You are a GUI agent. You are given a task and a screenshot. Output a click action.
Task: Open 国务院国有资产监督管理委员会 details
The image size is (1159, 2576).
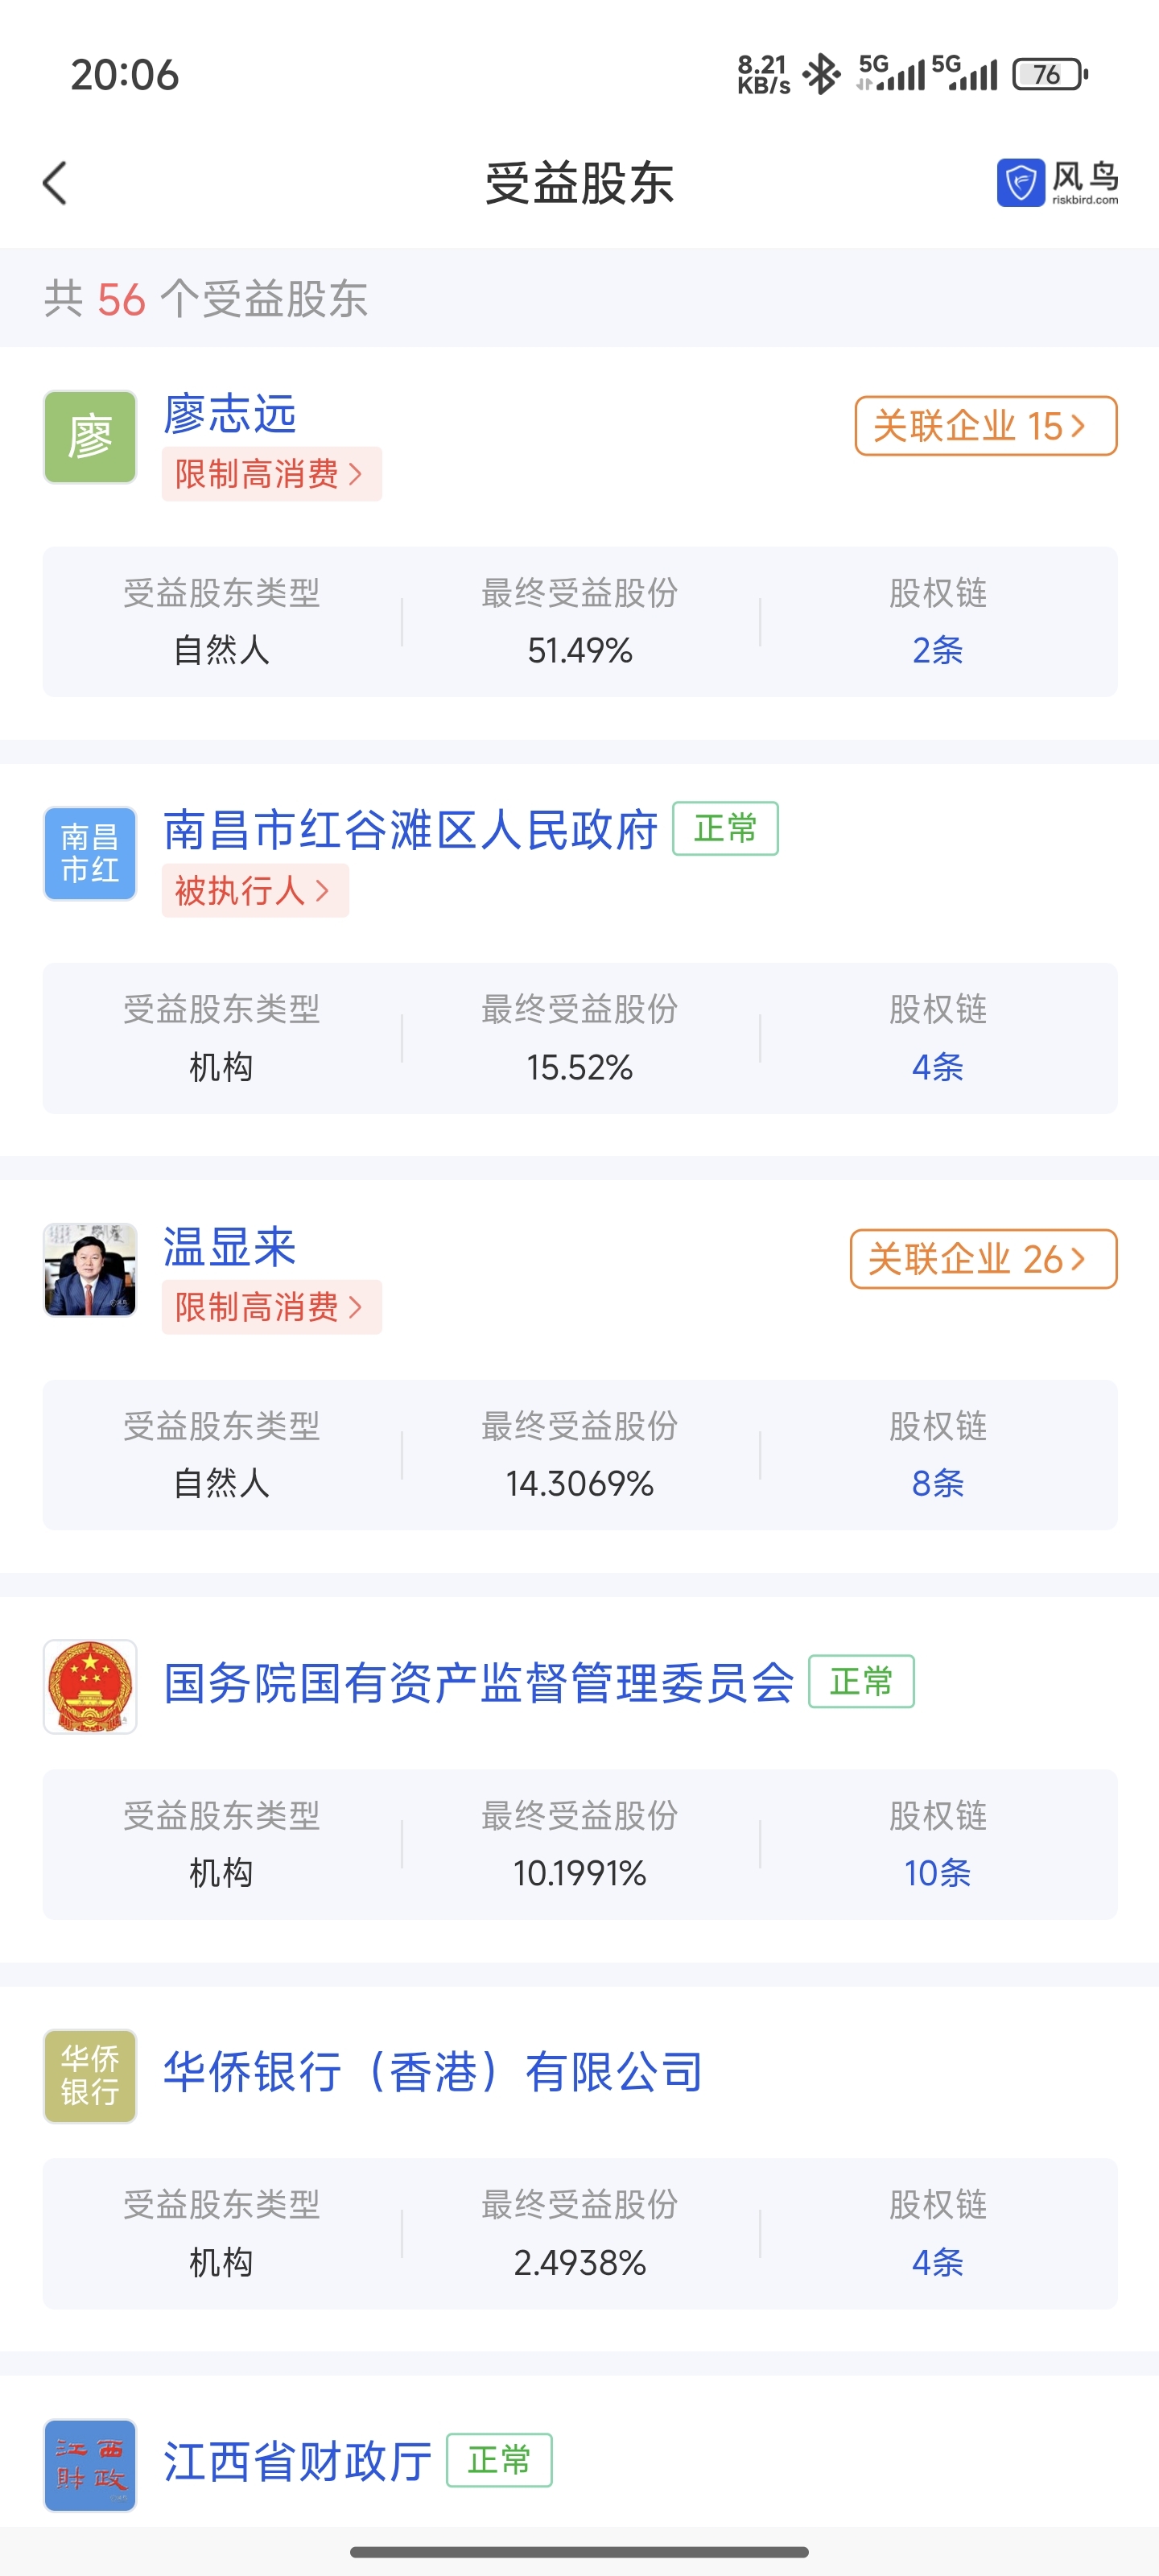tap(479, 1683)
